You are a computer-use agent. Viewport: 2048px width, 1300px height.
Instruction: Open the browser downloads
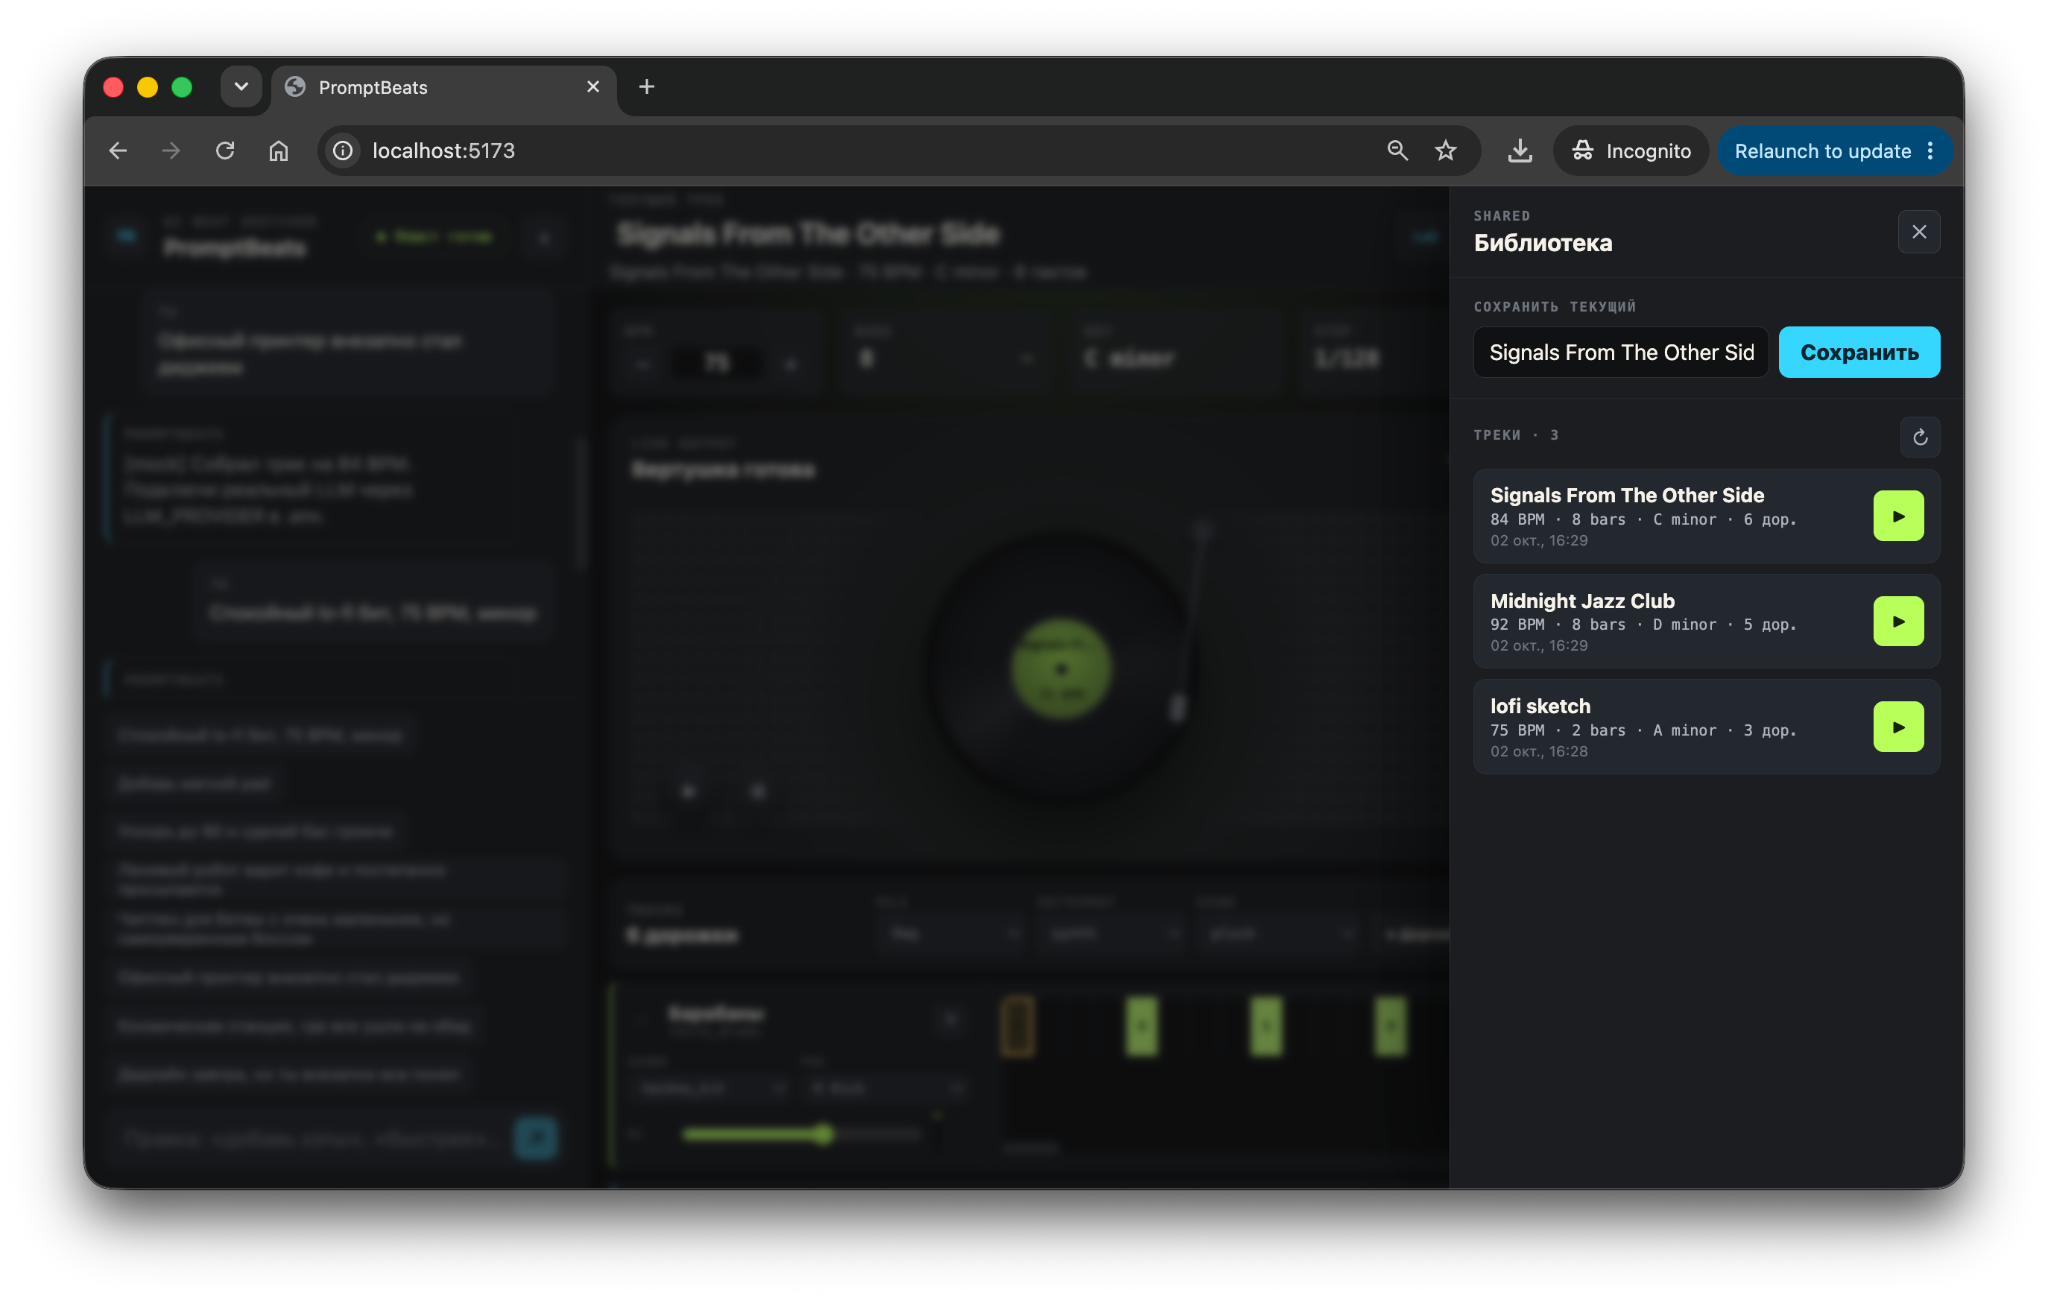click(x=1520, y=151)
